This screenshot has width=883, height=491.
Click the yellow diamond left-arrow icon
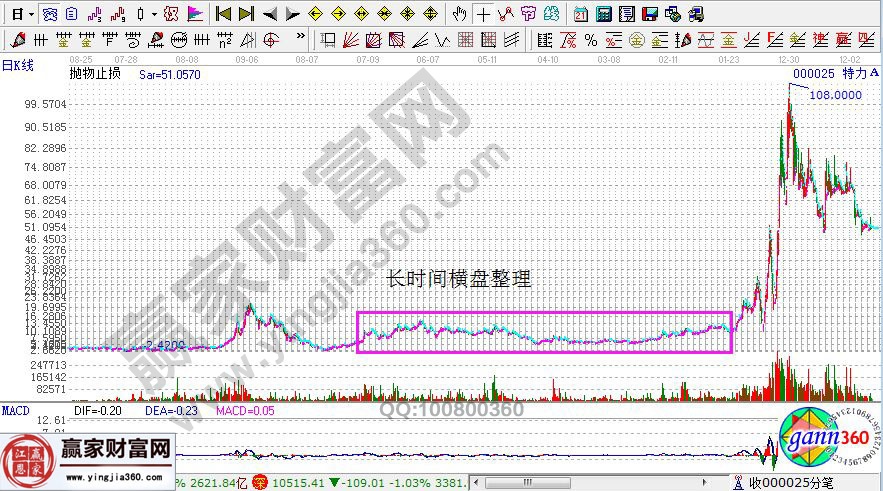point(316,14)
